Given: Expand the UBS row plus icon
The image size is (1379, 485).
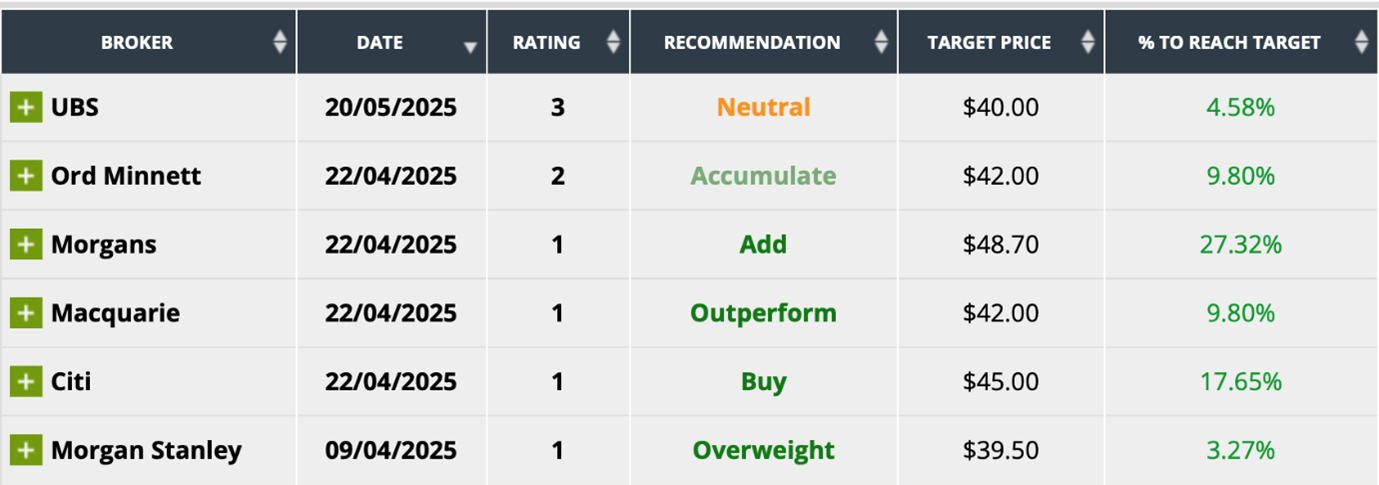Looking at the screenshot, I should pos(26,107).
